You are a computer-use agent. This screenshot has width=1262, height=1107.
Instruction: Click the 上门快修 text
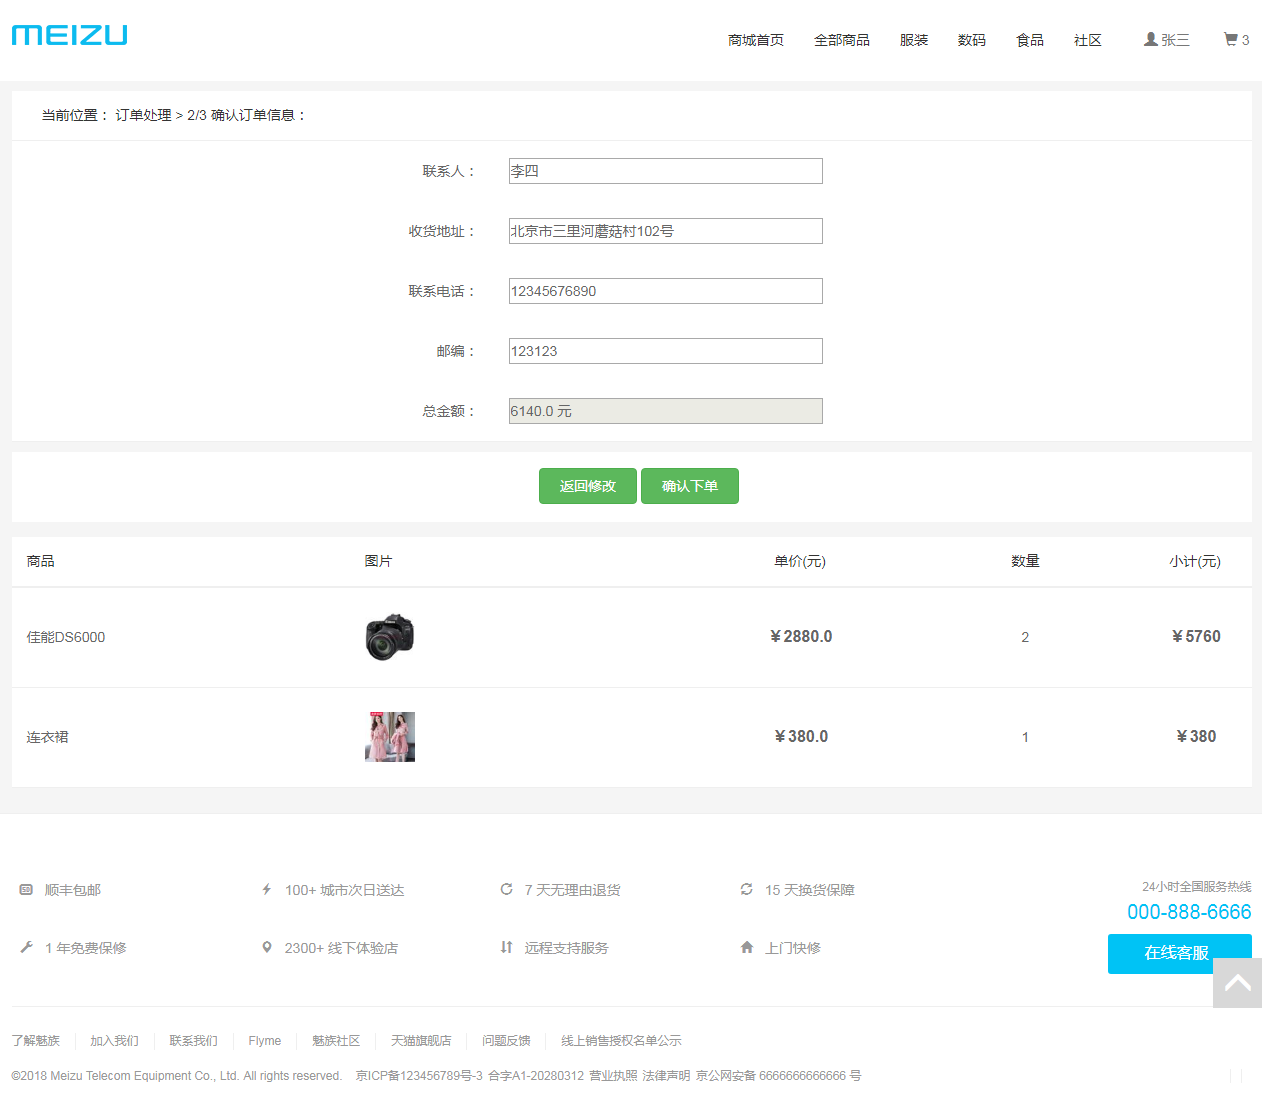point(793,948)
